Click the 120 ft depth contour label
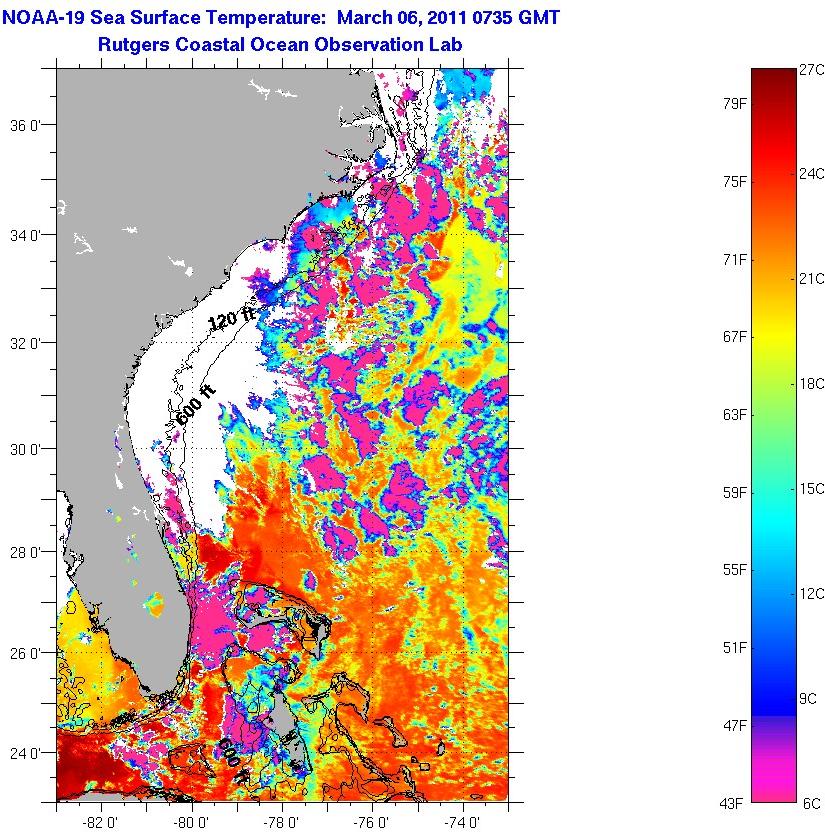This screenshot has height=832, width=825. click(x=231, y=318)
